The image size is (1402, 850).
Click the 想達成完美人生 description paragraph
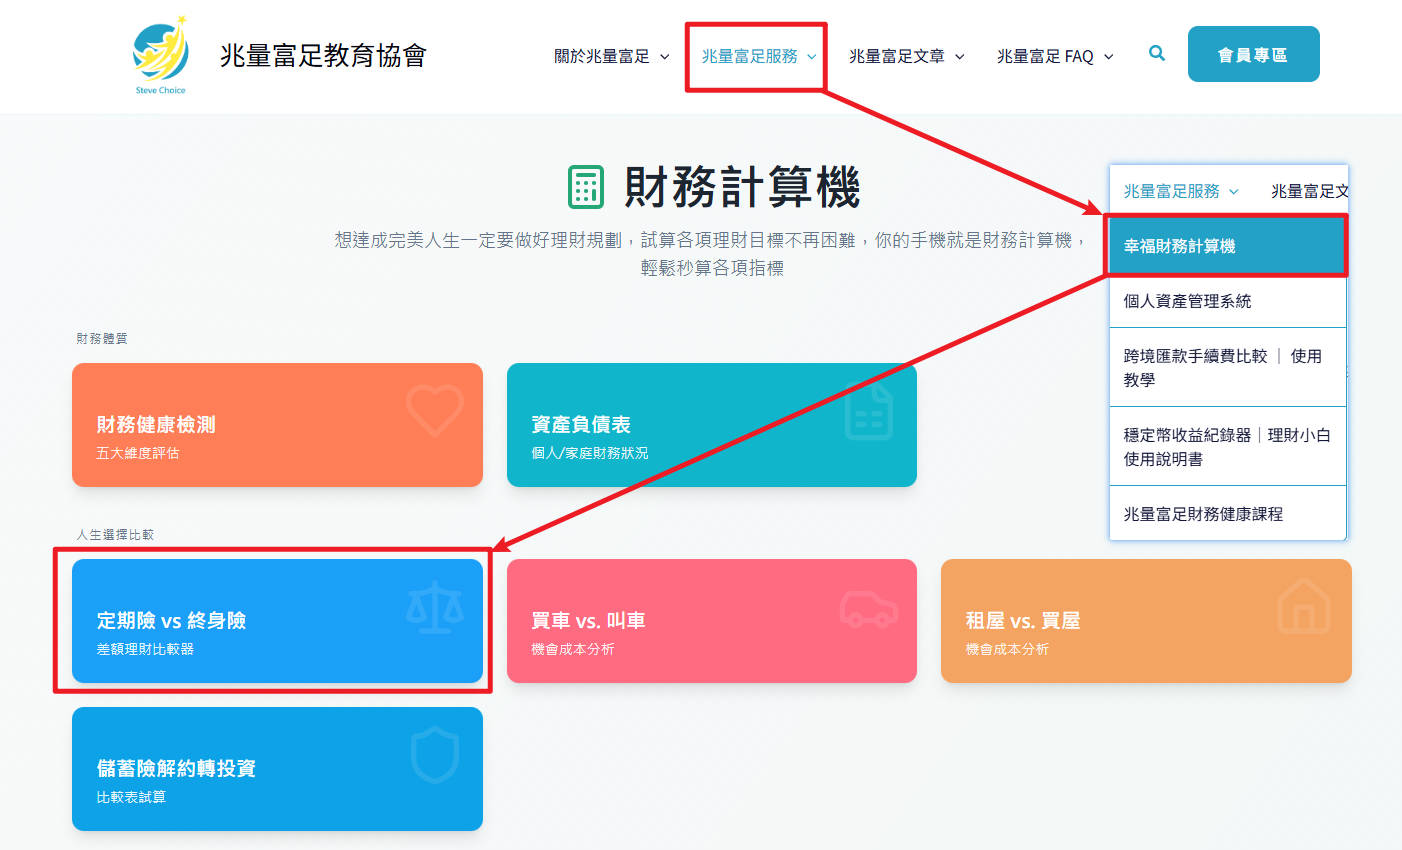pyautogui.click(x=712, y=254)
